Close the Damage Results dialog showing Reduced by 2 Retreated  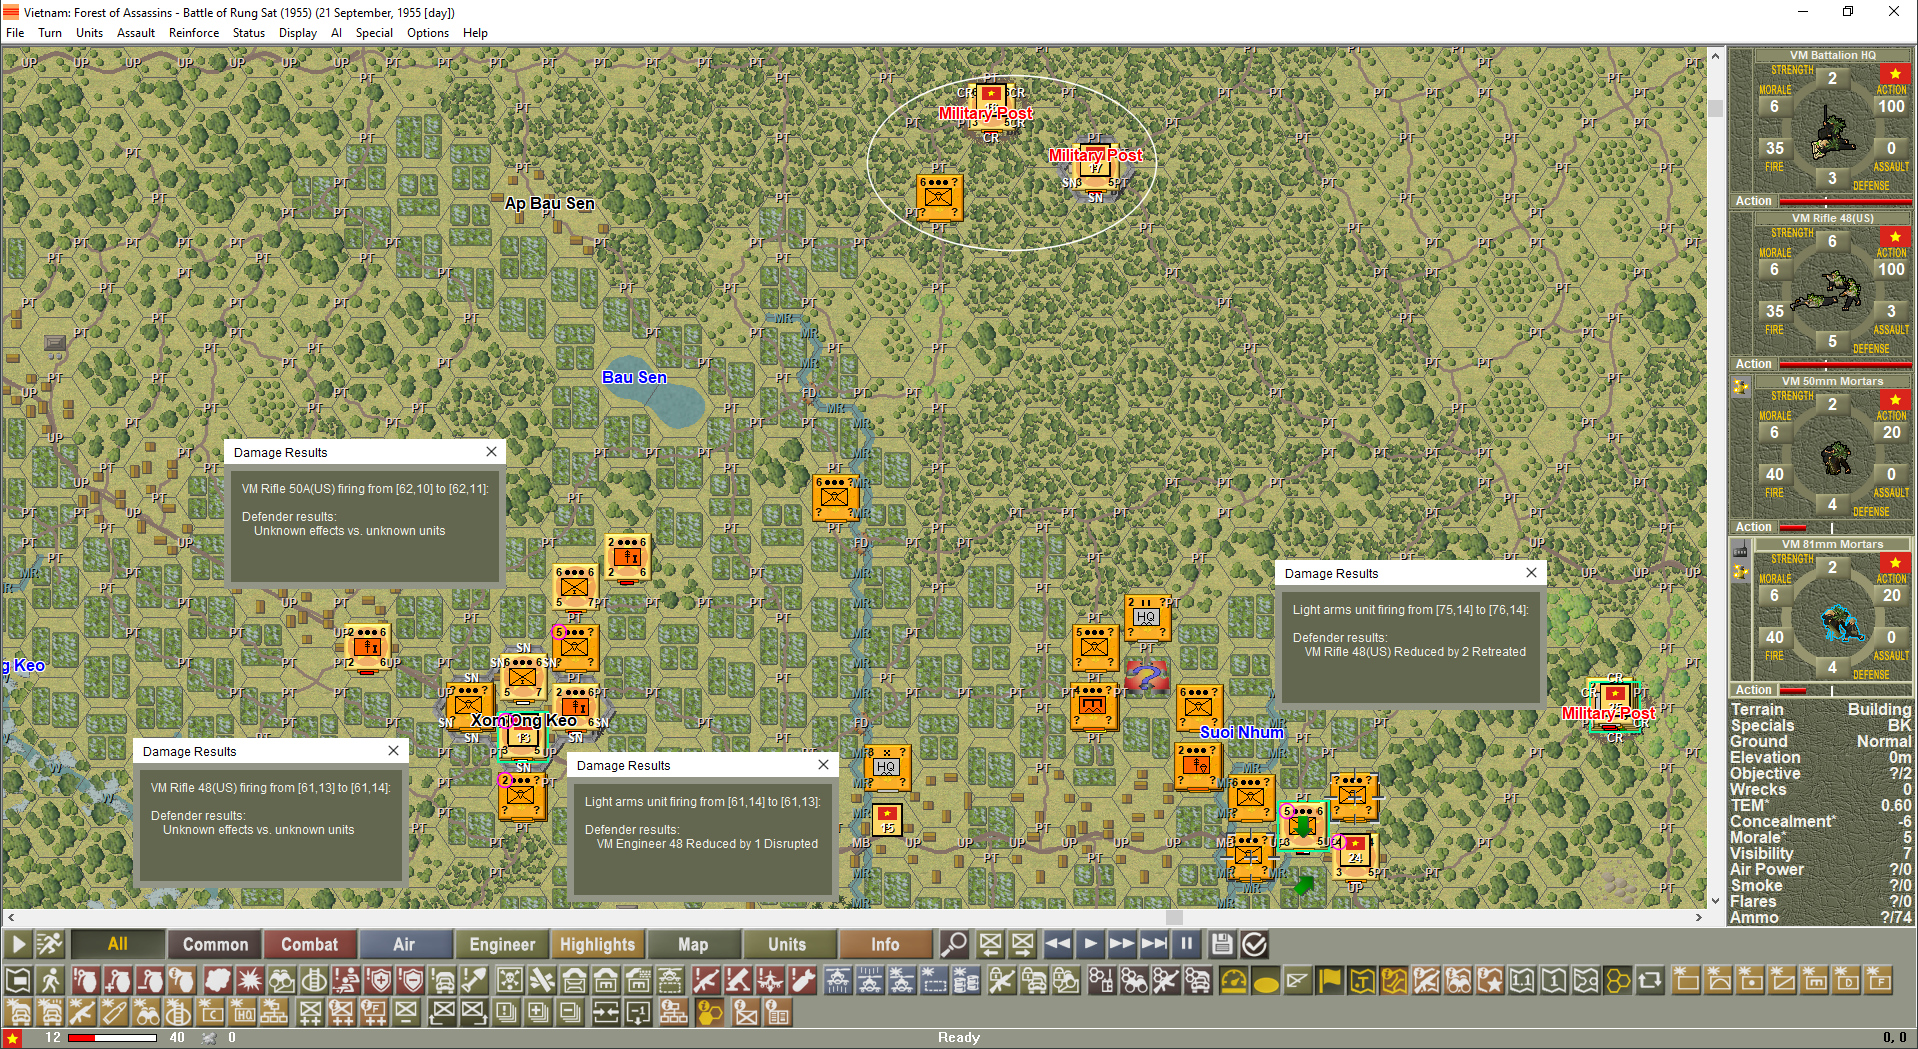click(x=1531, y=573)
